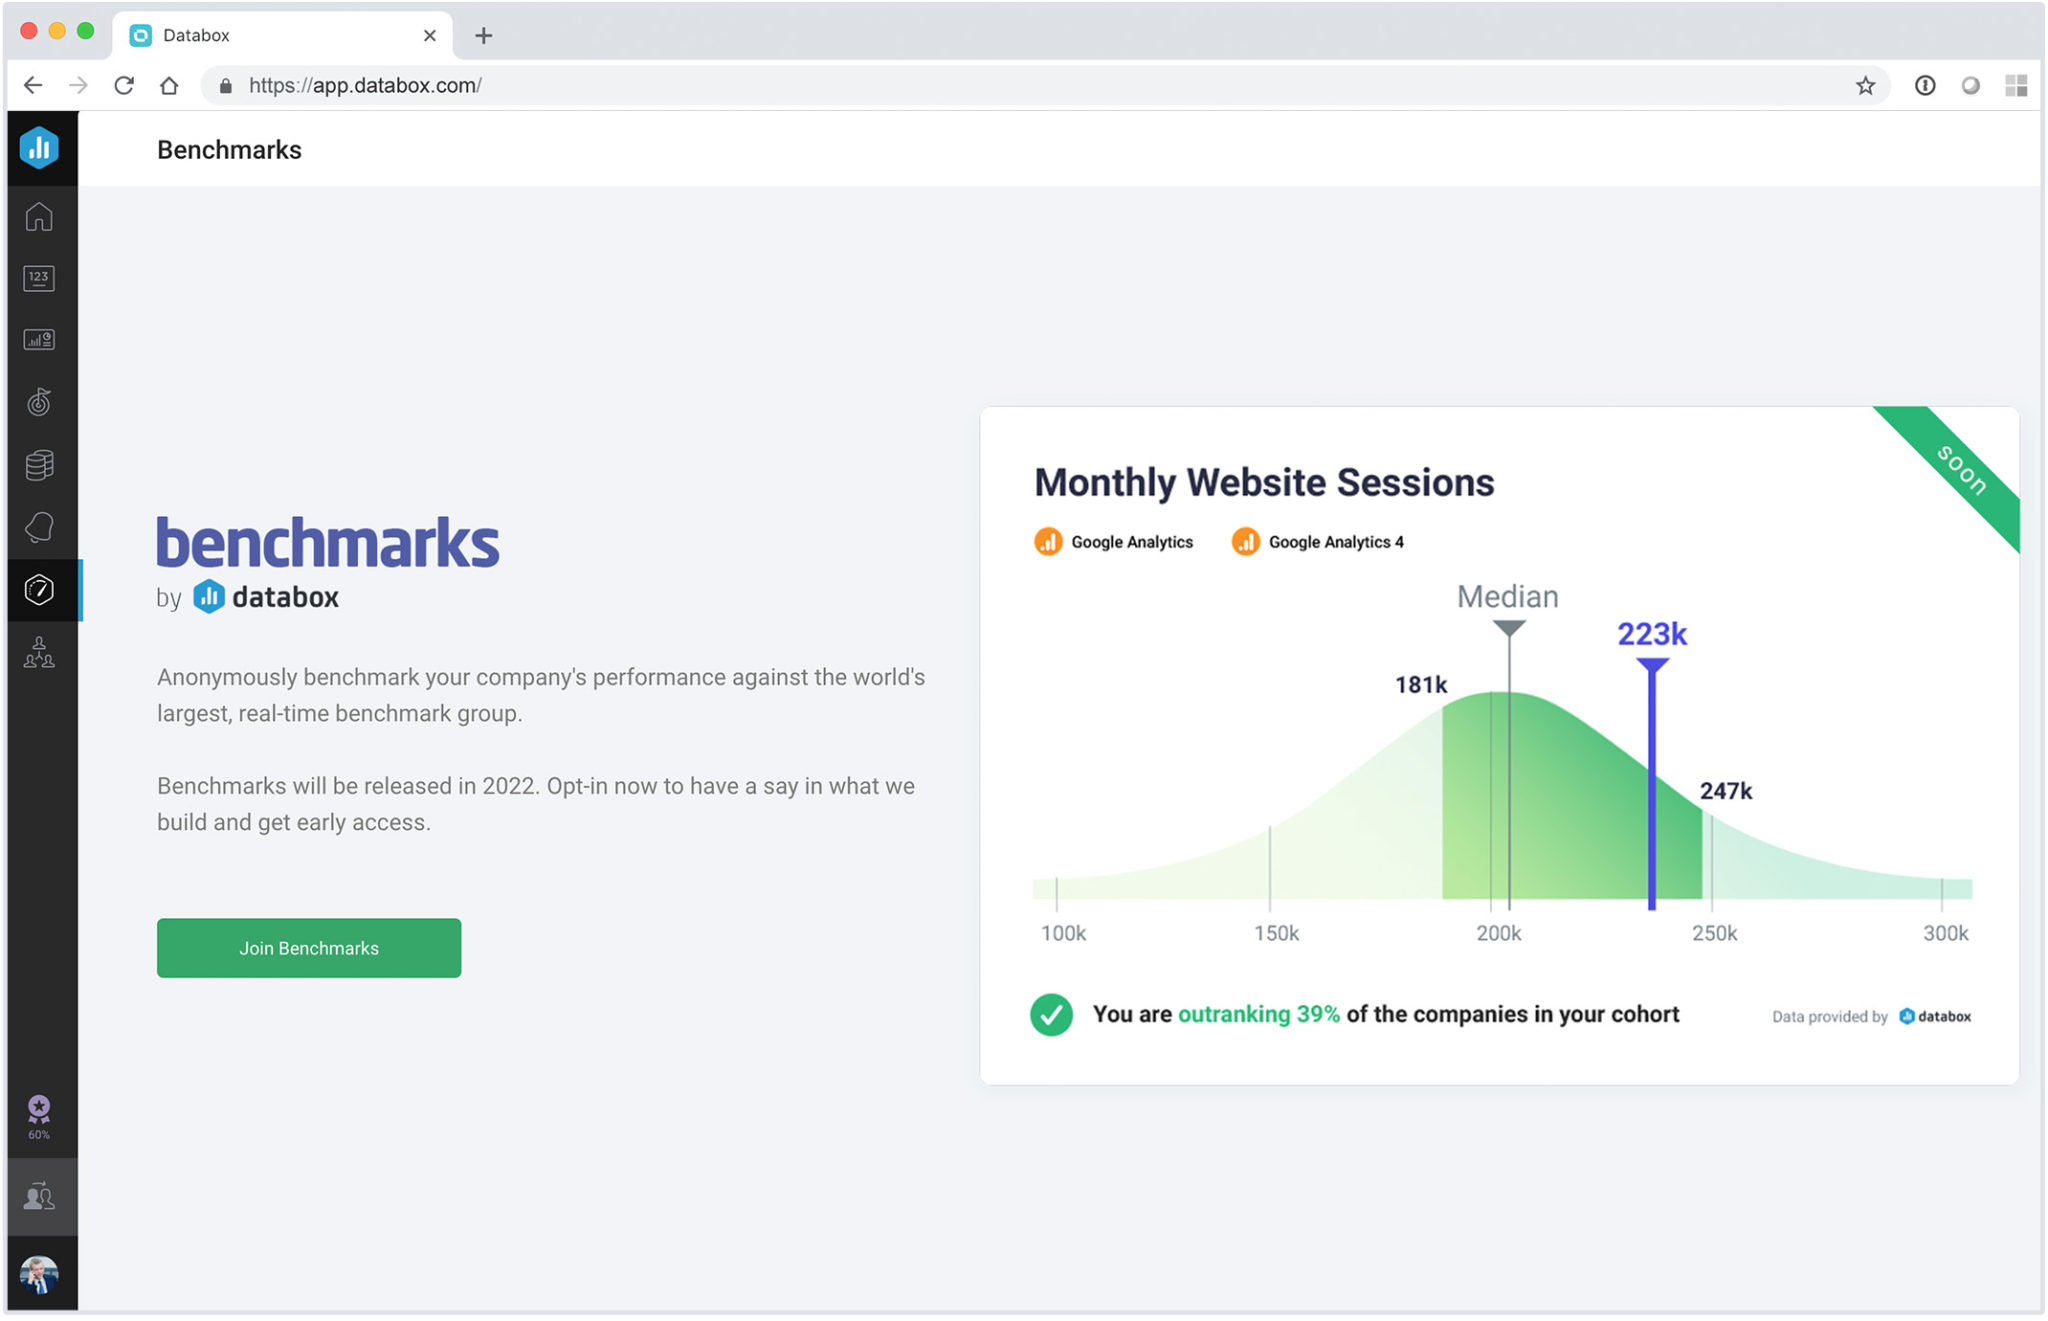Screen dimensions: 2048x1321
Task: Click the Databox logo at sidebar top
Action: point(39,147)
